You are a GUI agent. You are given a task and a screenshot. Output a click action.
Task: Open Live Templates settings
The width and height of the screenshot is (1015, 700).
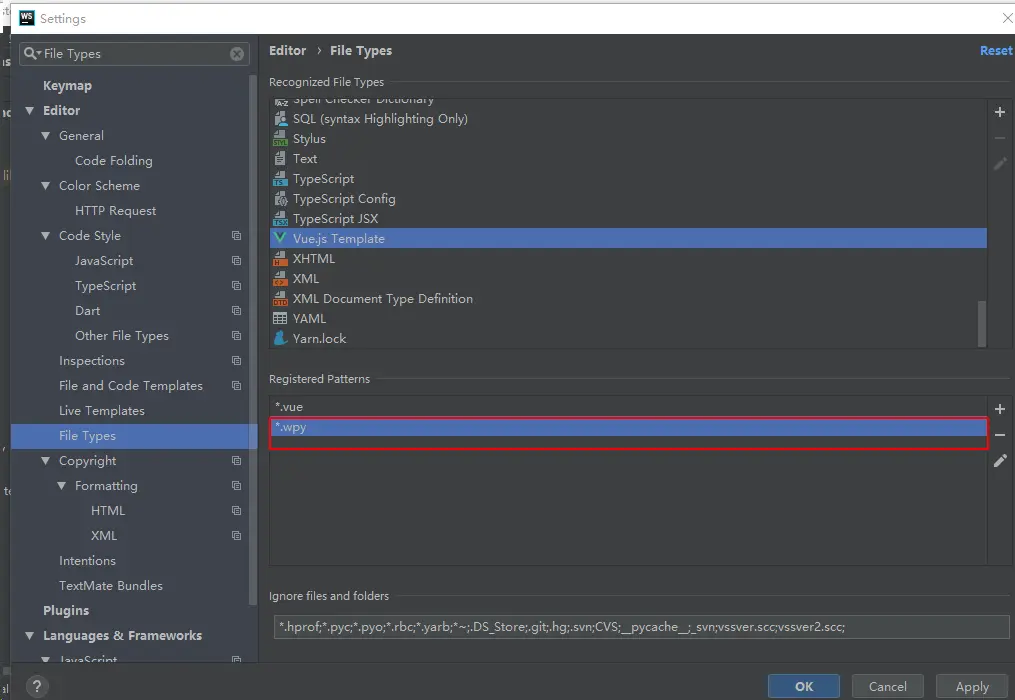coord(102,411)
